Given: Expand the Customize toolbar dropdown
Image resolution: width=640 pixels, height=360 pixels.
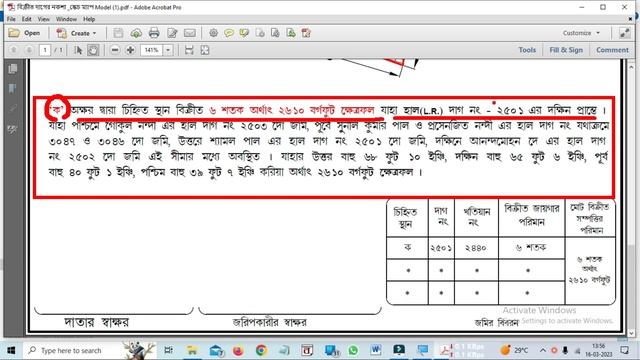Looking at the screenshot, I should [581, 33].
